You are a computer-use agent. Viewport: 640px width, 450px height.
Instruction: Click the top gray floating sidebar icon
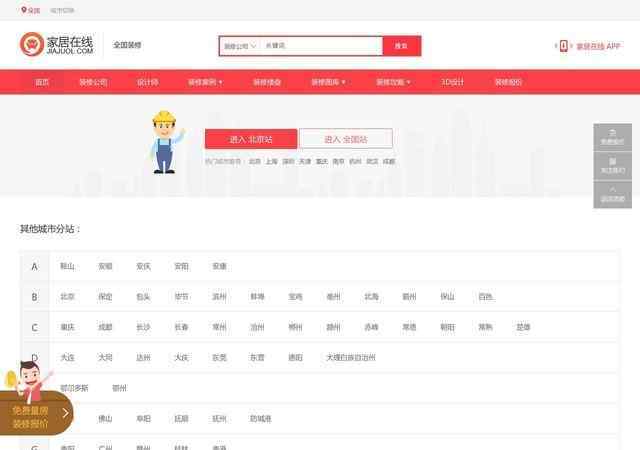tap(612, 136)
